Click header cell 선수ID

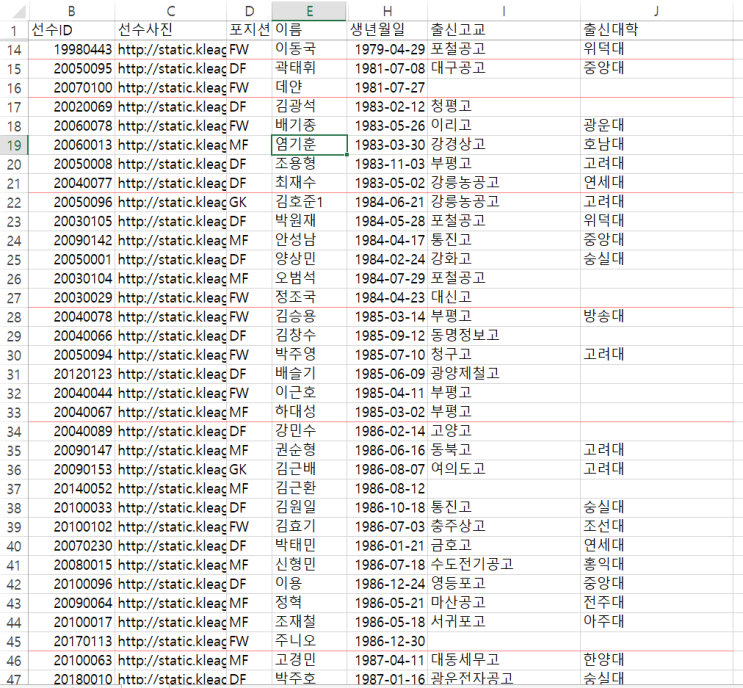pyautogui.click(x=72, y=30)
